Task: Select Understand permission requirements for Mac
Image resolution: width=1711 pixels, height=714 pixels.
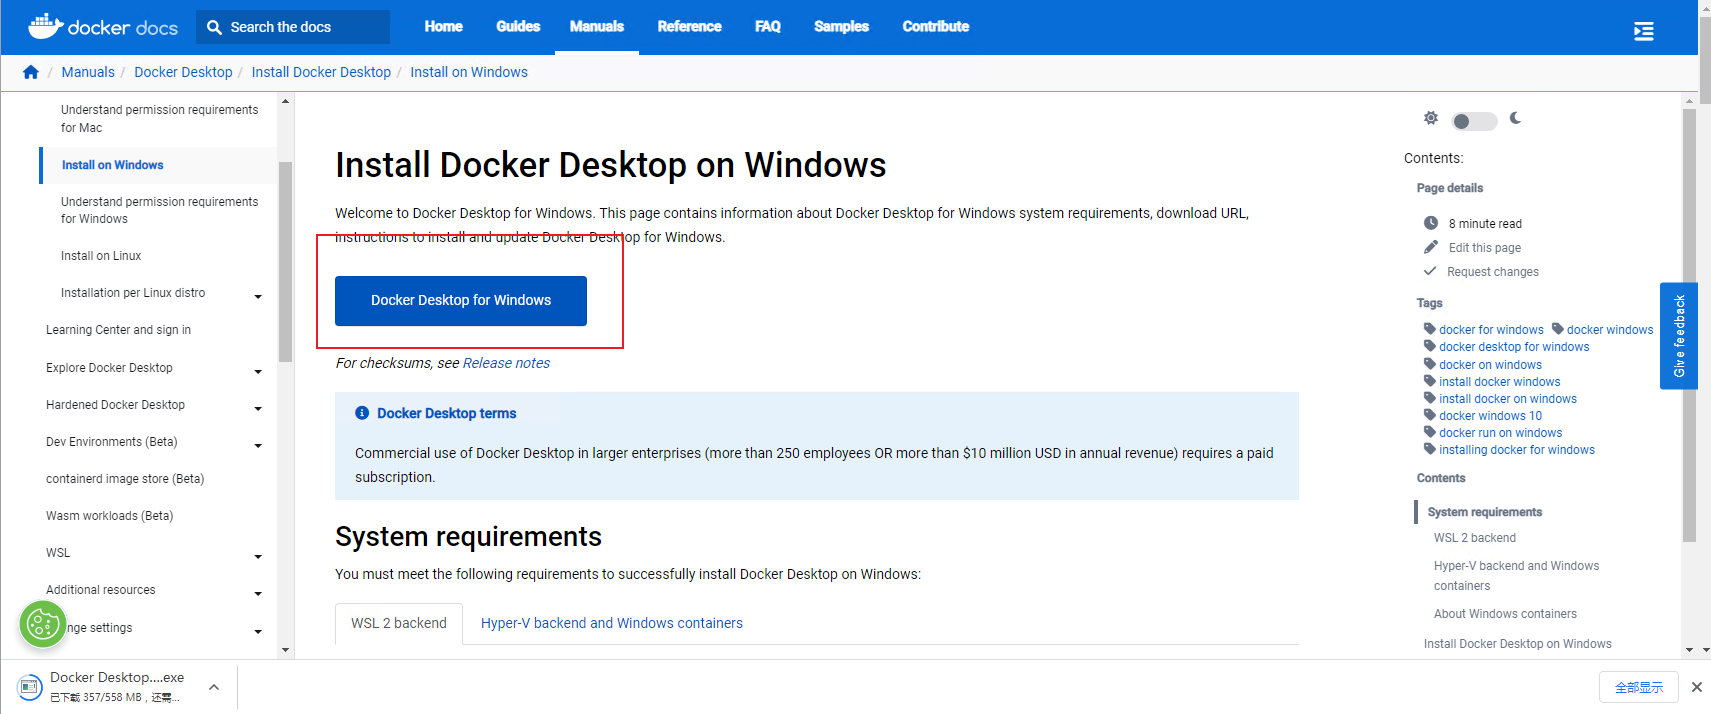Action: pos(159,119)
